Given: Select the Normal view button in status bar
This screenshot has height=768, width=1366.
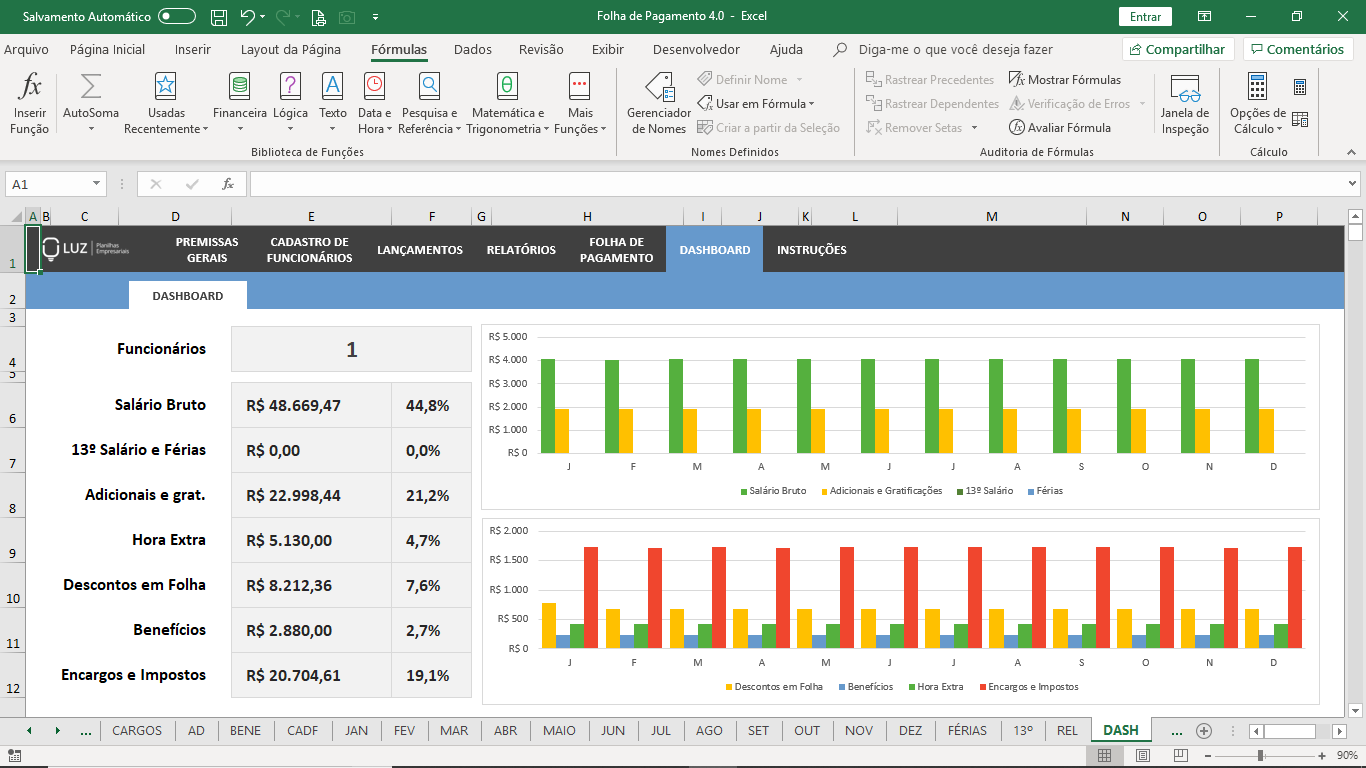Looking at the screenshot, I should point(1105,756).
